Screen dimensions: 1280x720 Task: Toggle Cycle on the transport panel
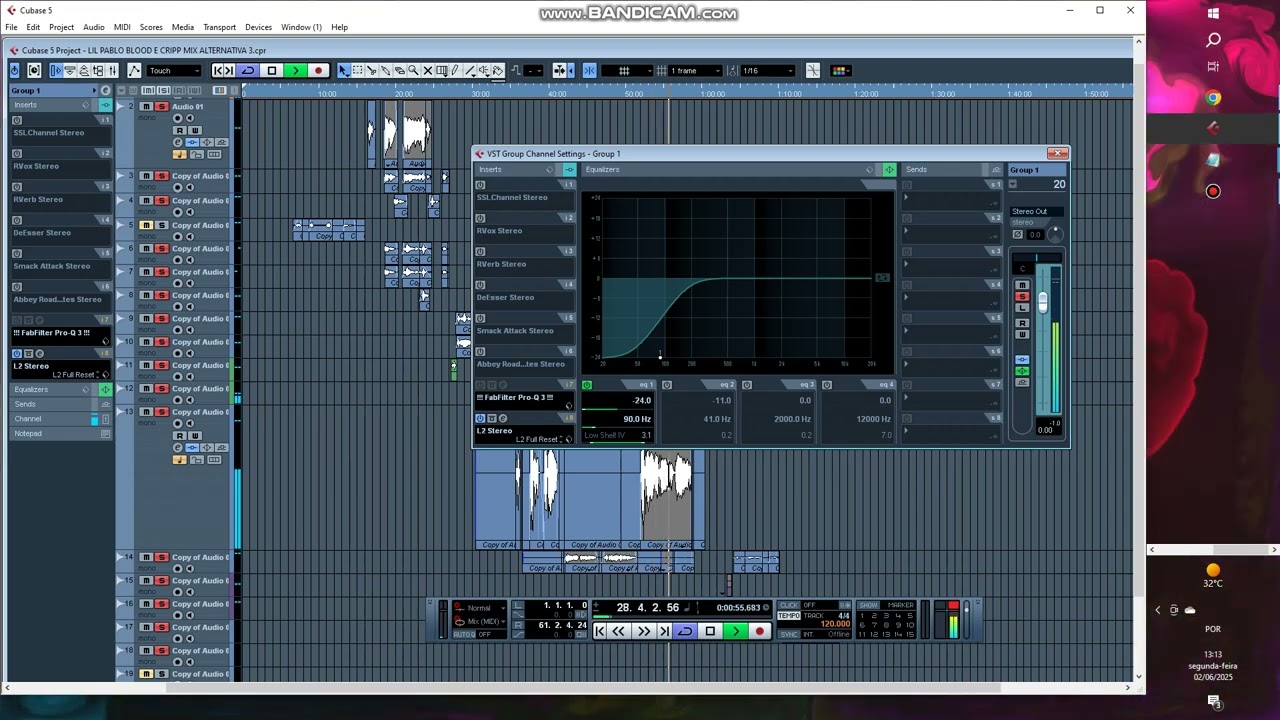pyautogui.click(x=685, y=631)
